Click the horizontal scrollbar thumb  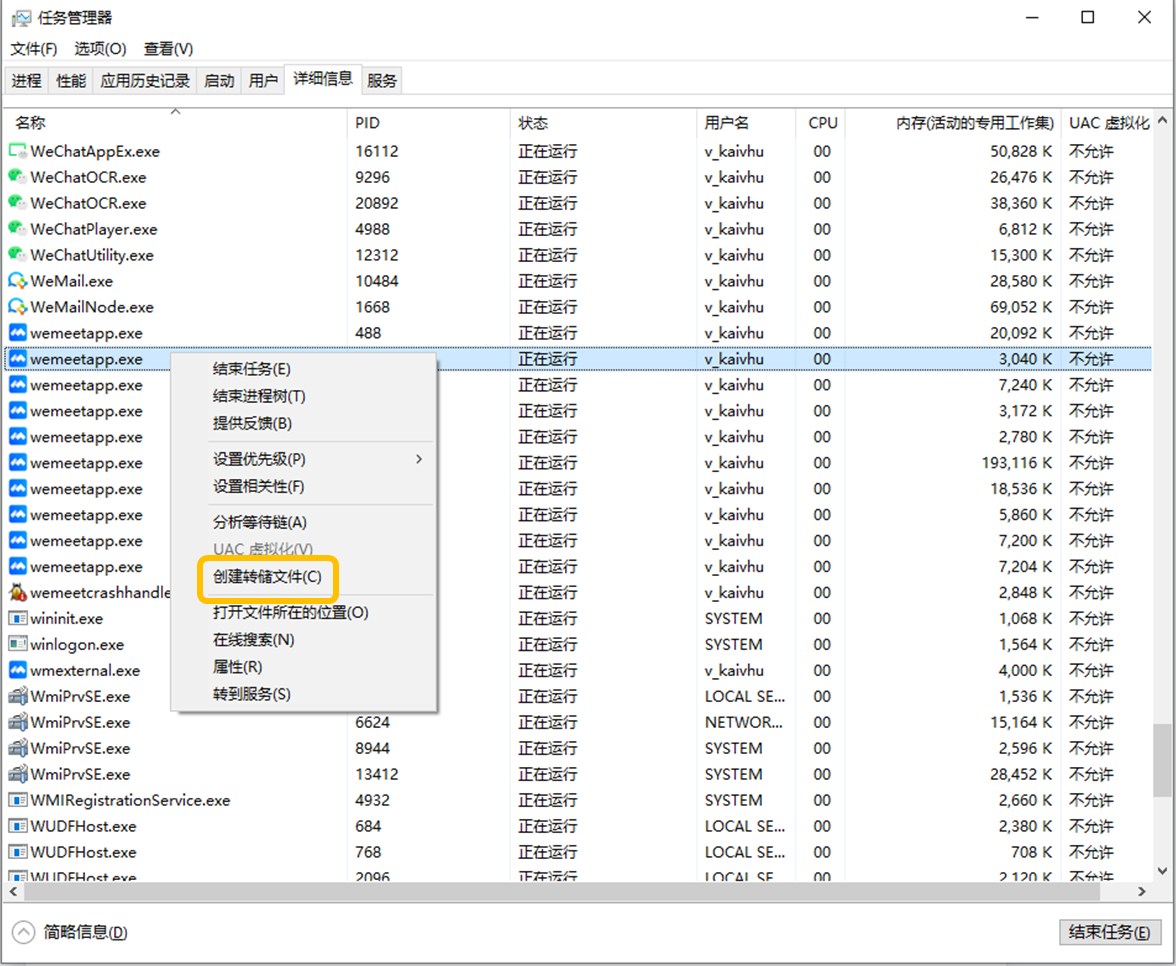[562, 892]
